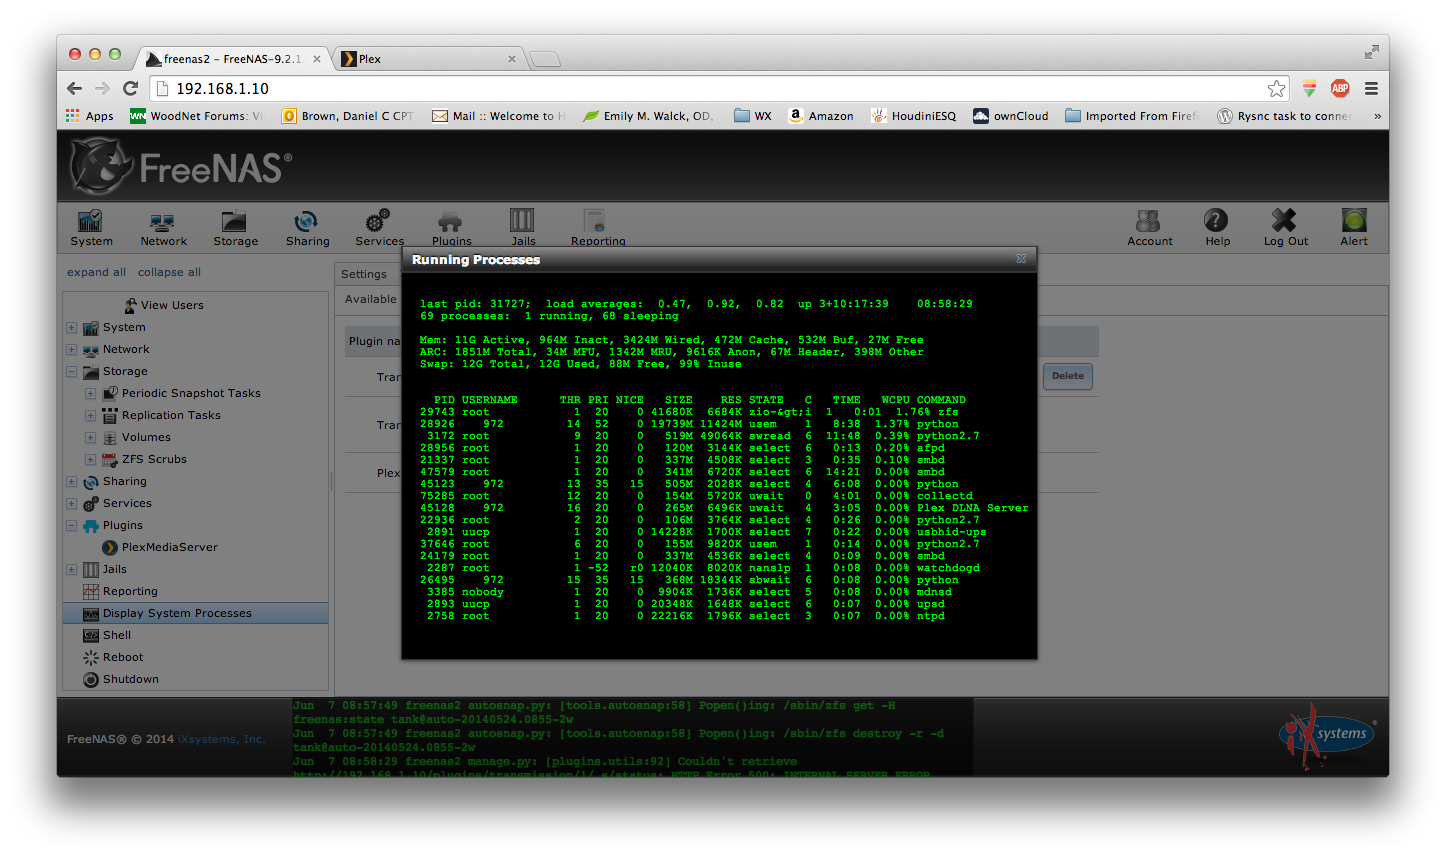Viewport: 1446px width, 856px height.
Task: Open the Network toolbar icon
Action: click(x=163, y=227)
